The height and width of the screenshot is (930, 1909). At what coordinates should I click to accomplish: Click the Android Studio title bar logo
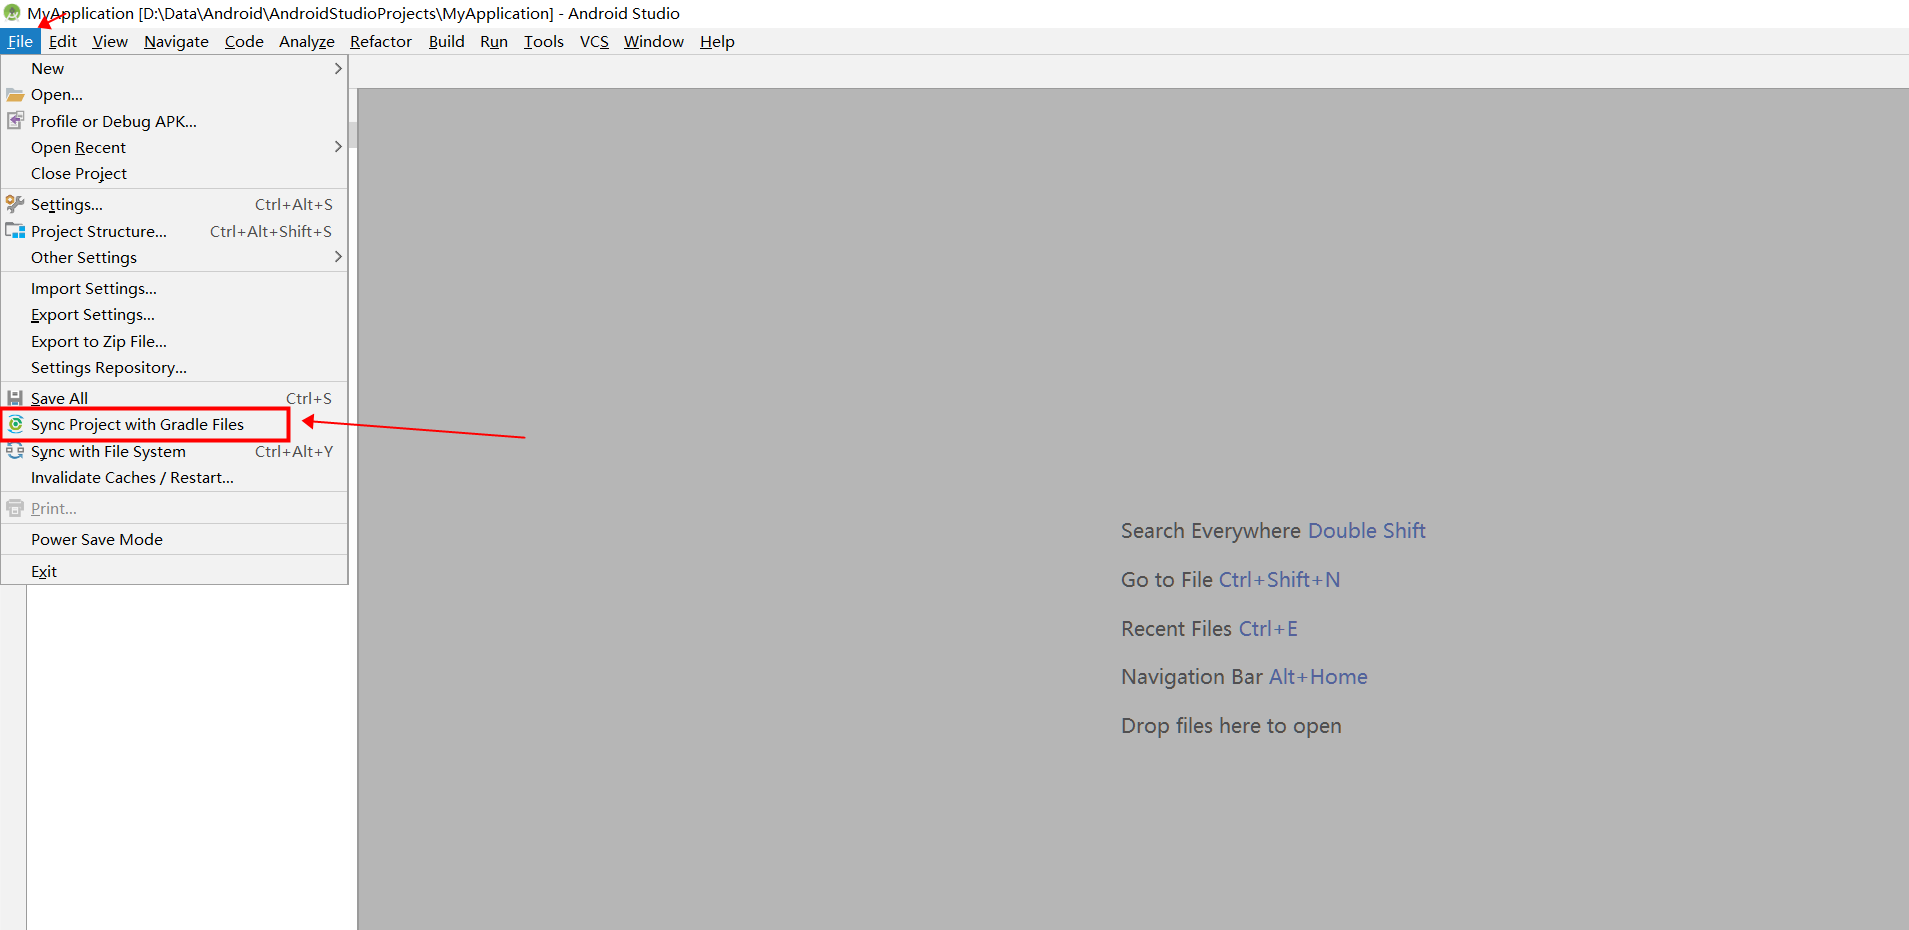(x=12, y=13)
